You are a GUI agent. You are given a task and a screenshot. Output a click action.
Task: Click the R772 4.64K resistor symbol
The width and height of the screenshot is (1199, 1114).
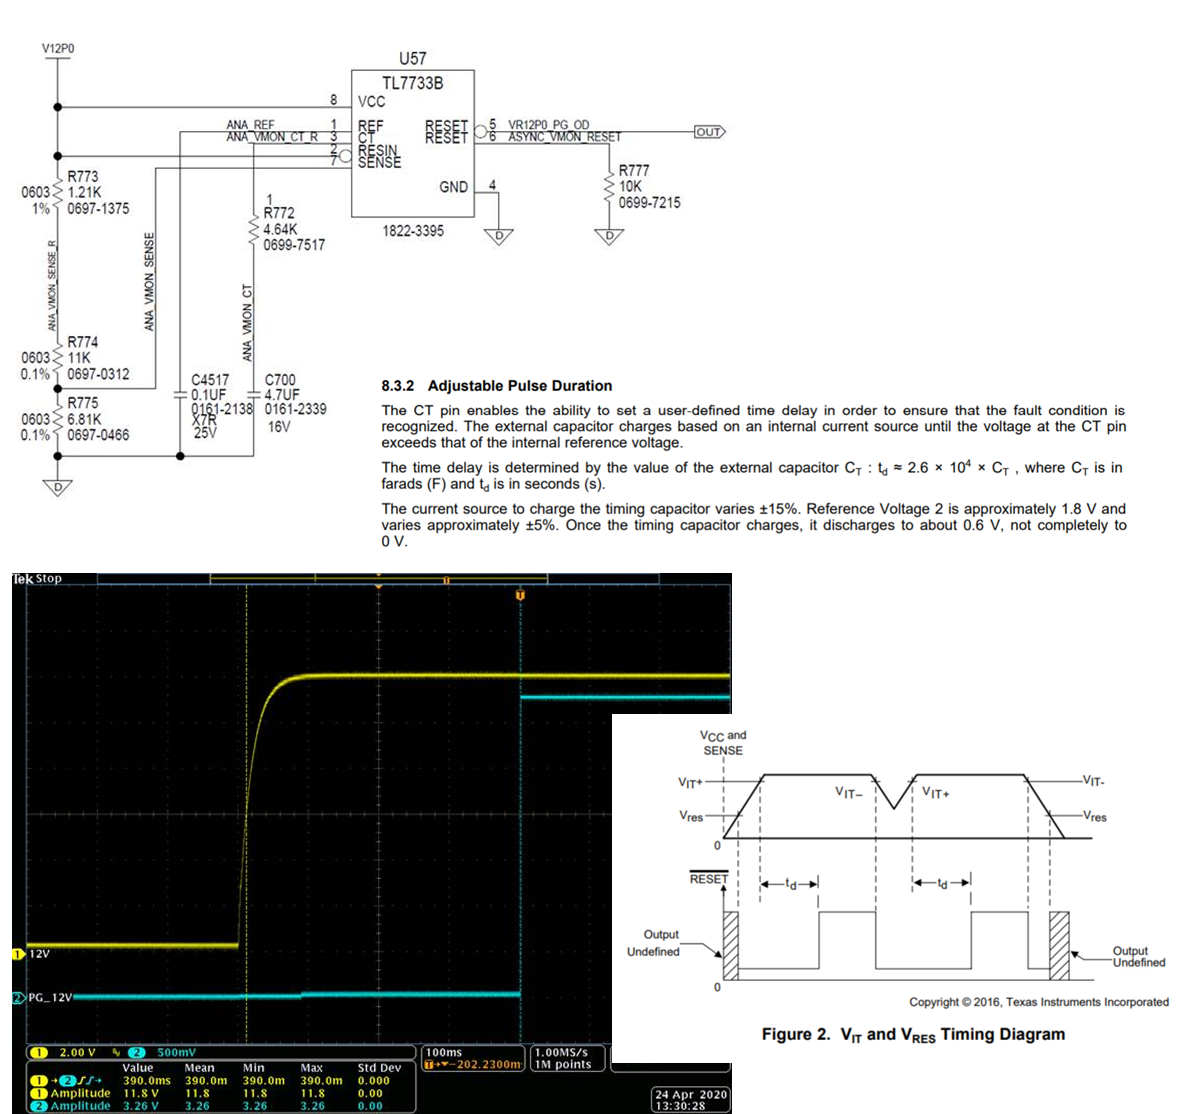point(254,229)
